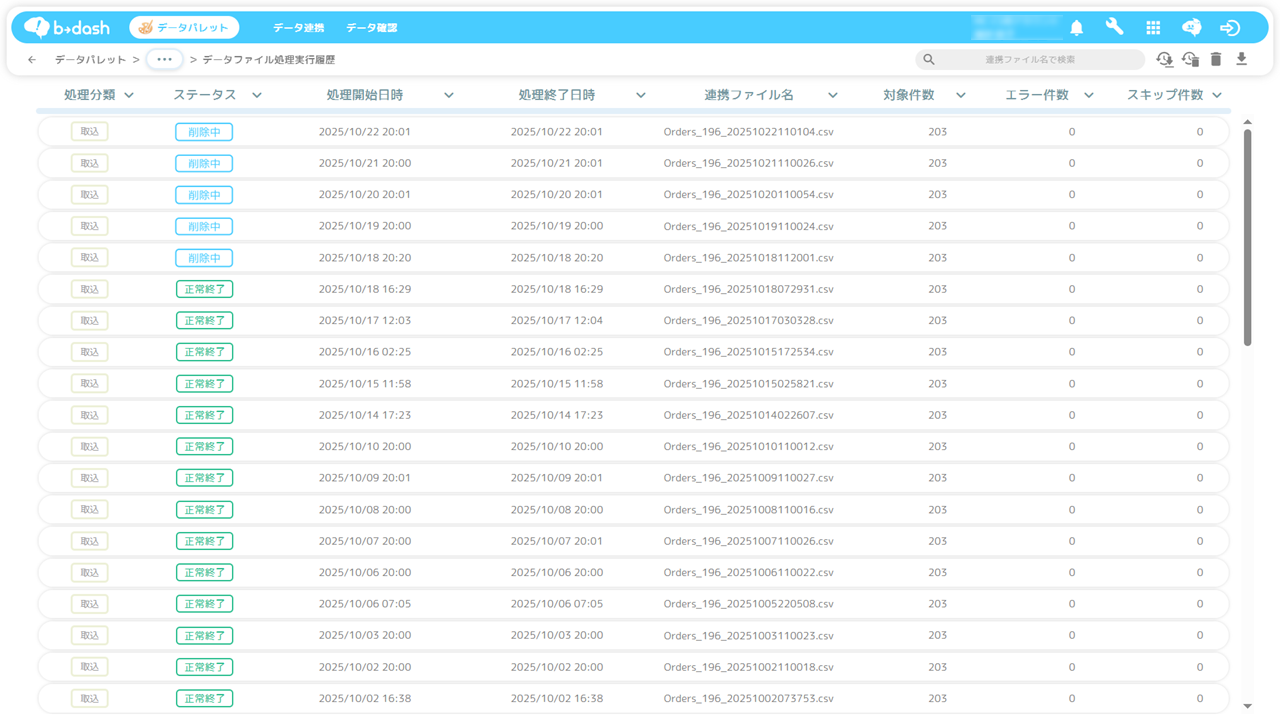Click the download icon in the toolbar
This screenshot has width=1280, height=720.
(x=1242, y=60)
